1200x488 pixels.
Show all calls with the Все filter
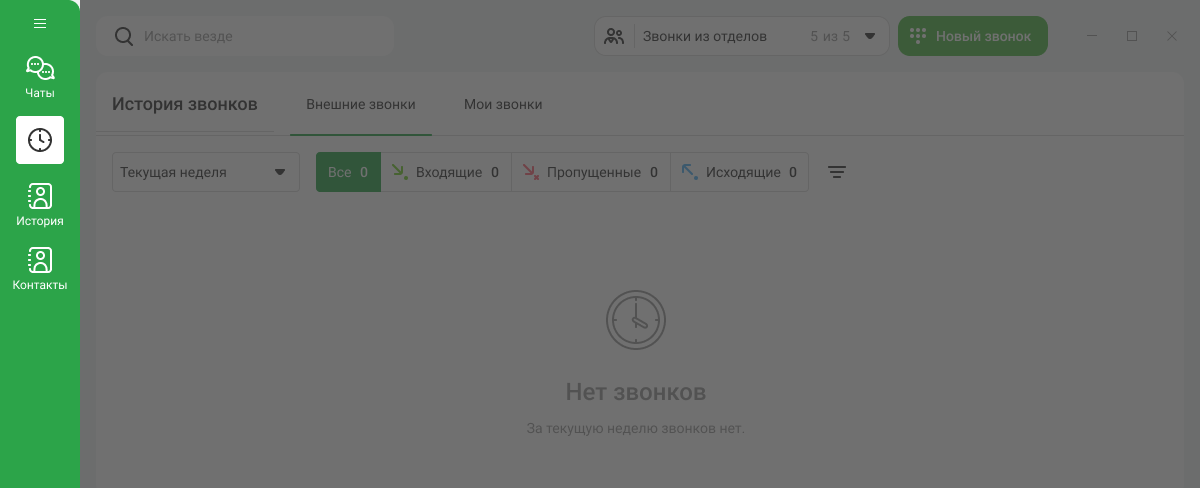(x=348, y=172)
